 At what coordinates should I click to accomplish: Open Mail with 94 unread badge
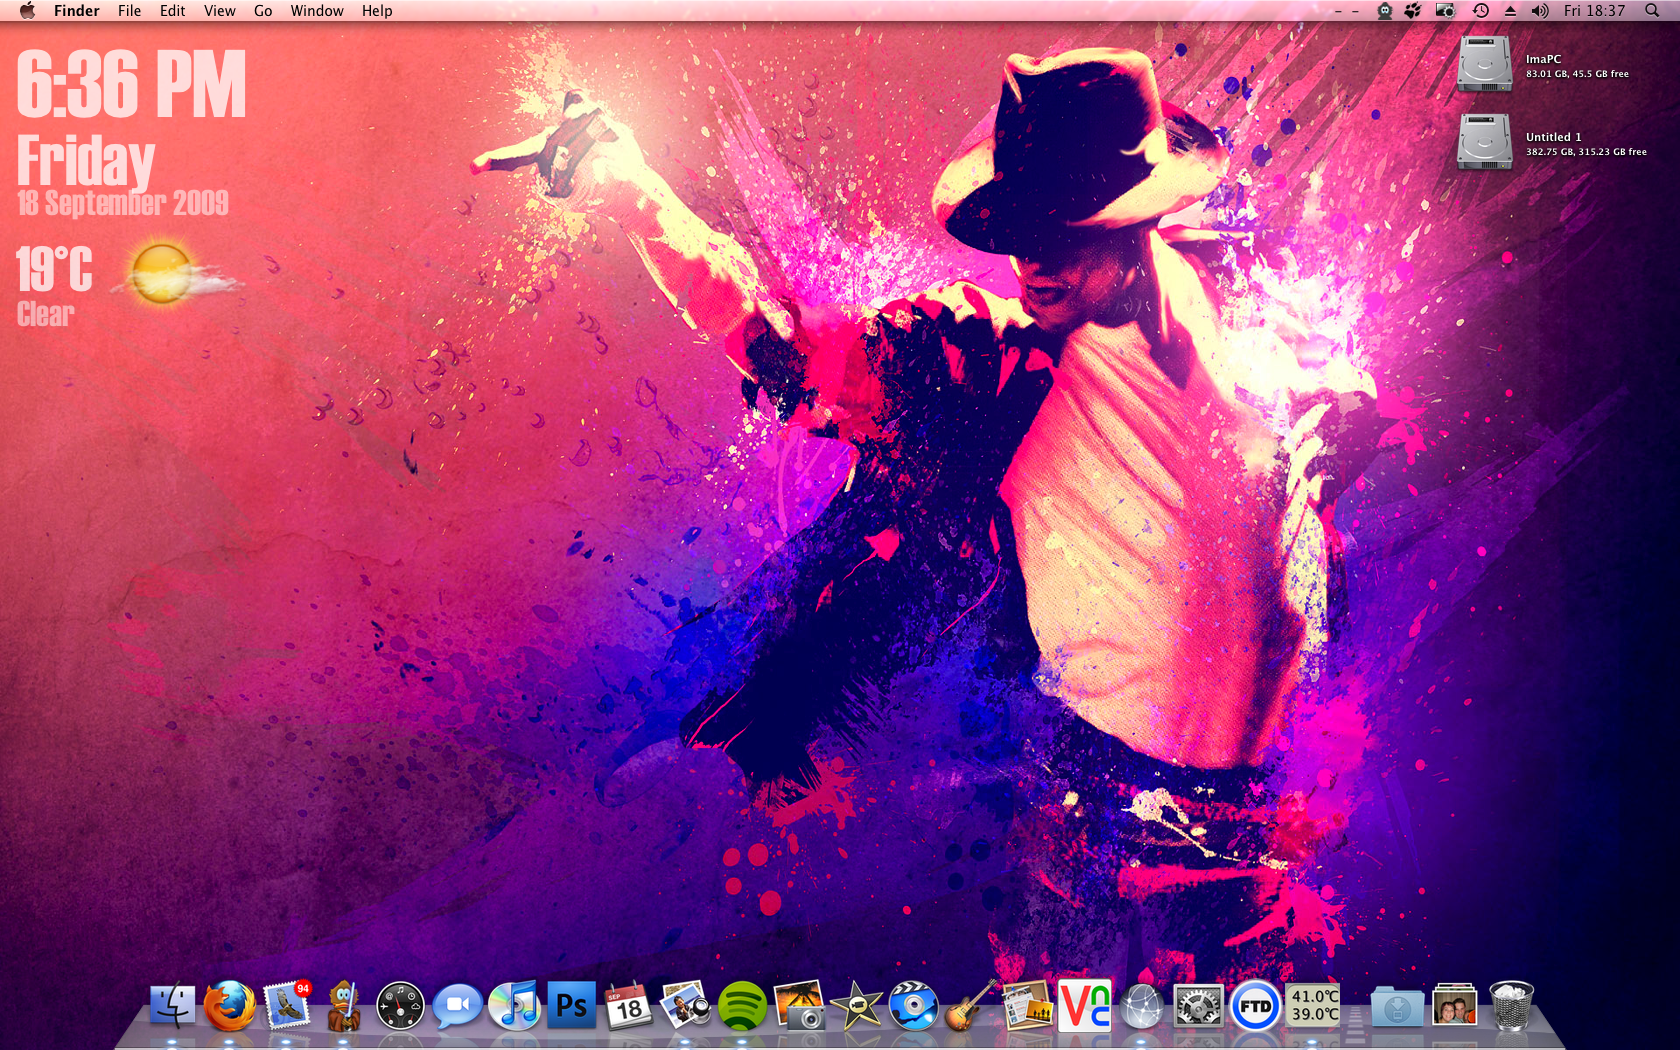point(288,1006)
